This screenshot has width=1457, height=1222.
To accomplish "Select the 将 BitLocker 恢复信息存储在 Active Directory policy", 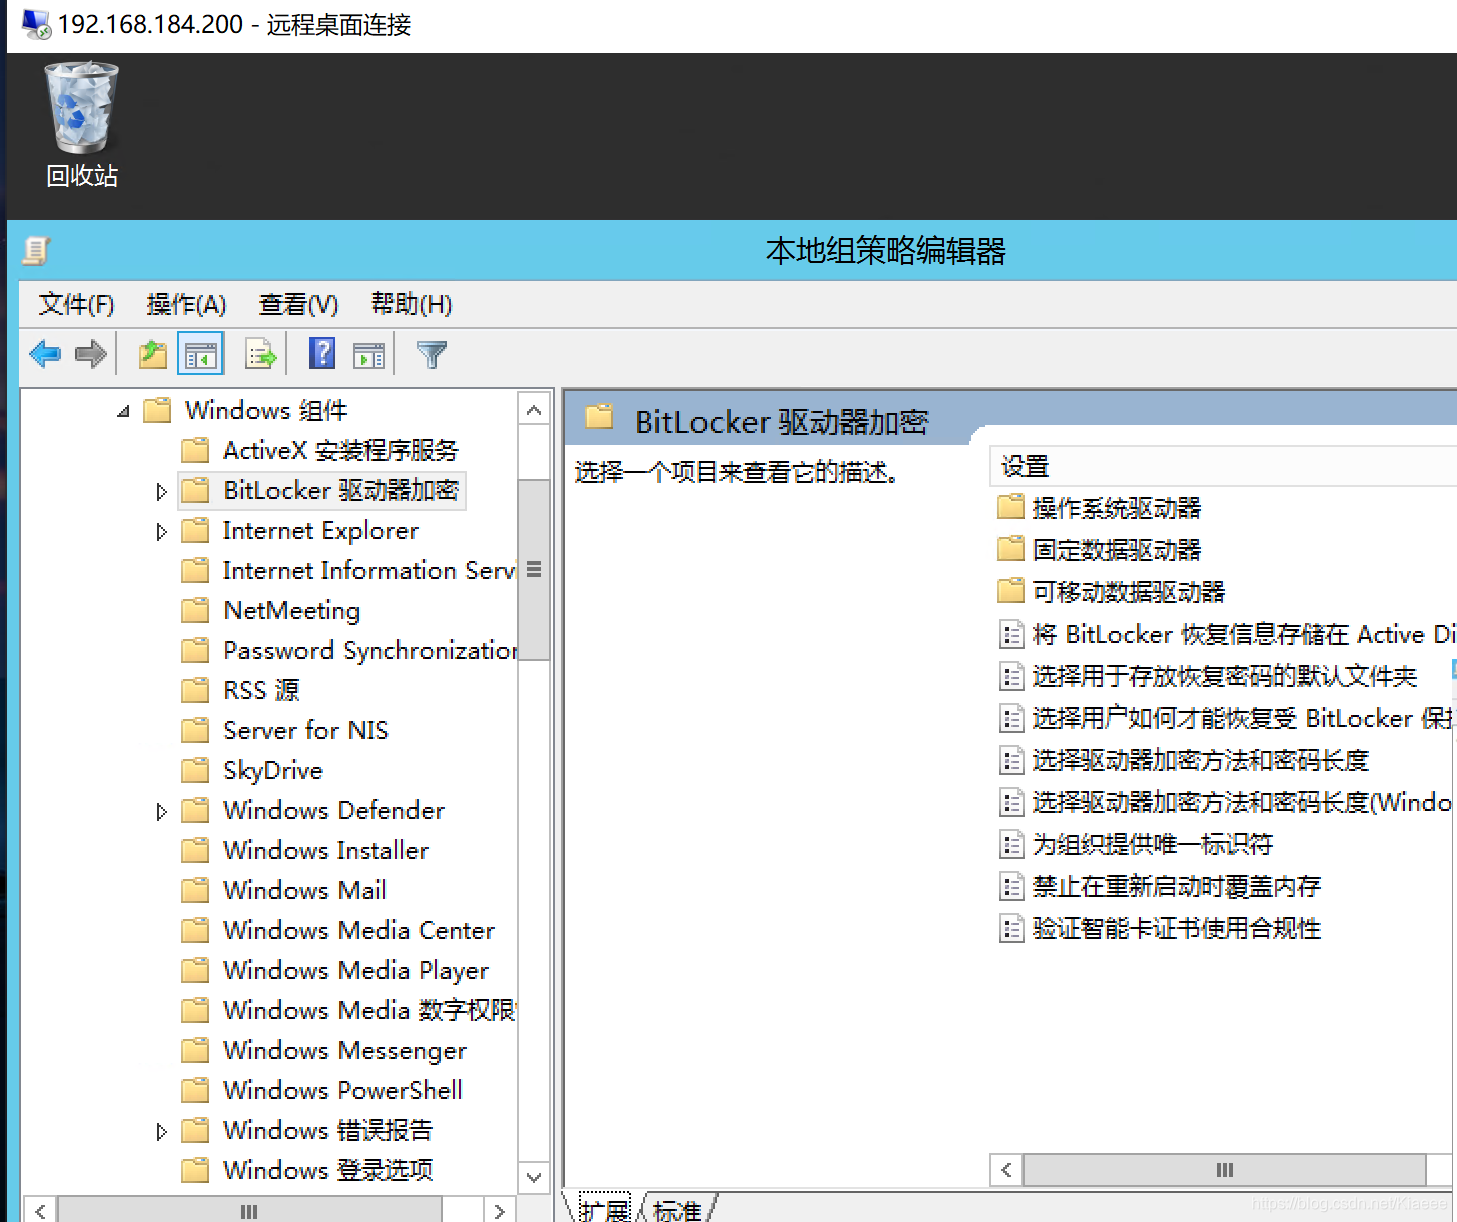I will pos(1242,634).
